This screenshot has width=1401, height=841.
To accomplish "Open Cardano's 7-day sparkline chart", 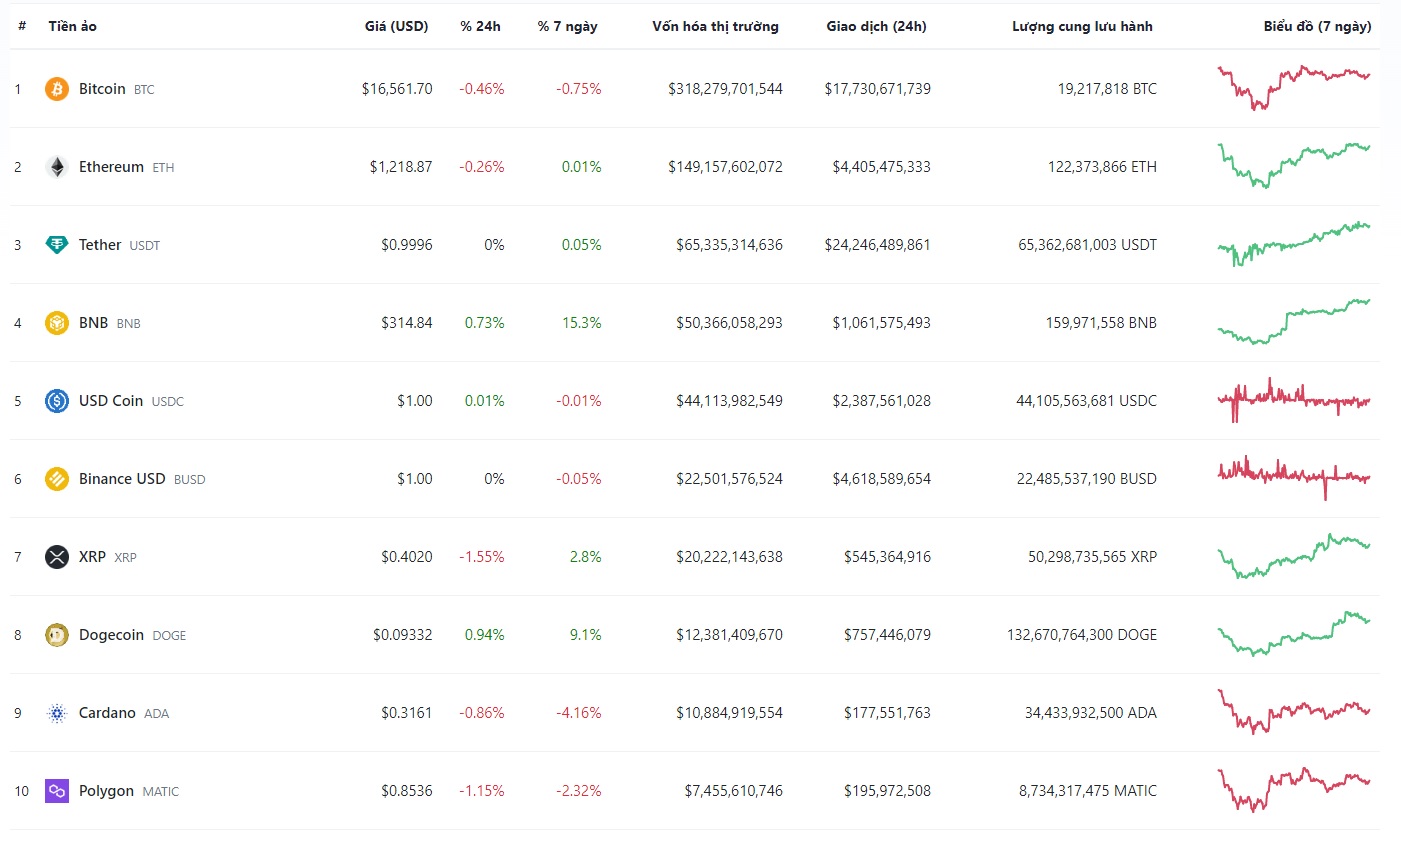I will pyautogui.click(x=1294, y=712).
